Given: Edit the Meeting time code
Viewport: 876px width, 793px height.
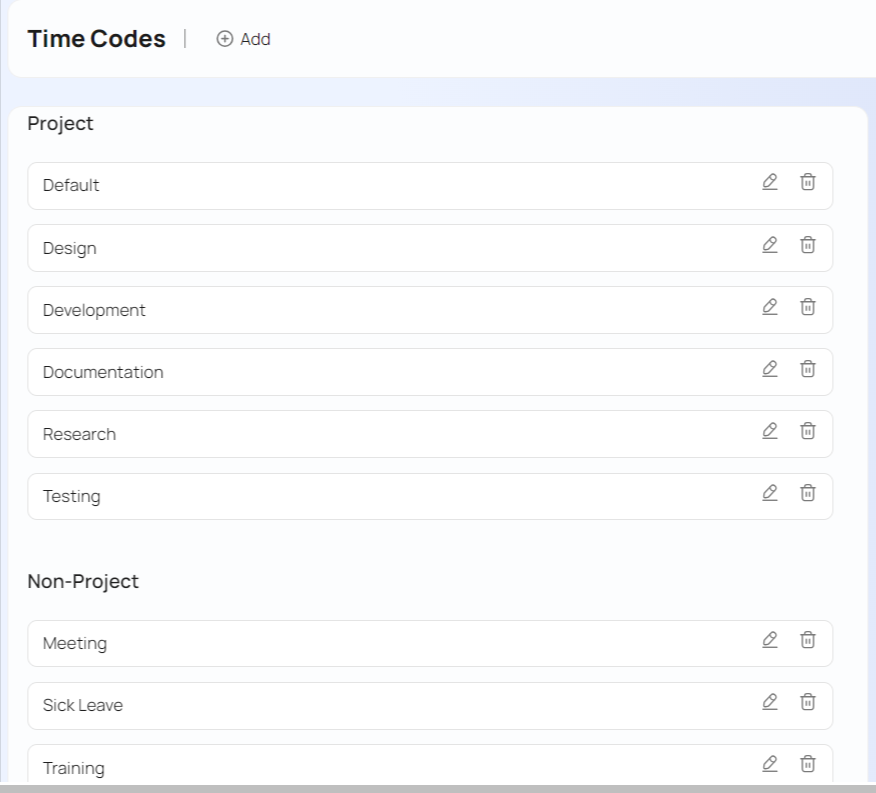Looking at the screenshot, I should [769, 640].
